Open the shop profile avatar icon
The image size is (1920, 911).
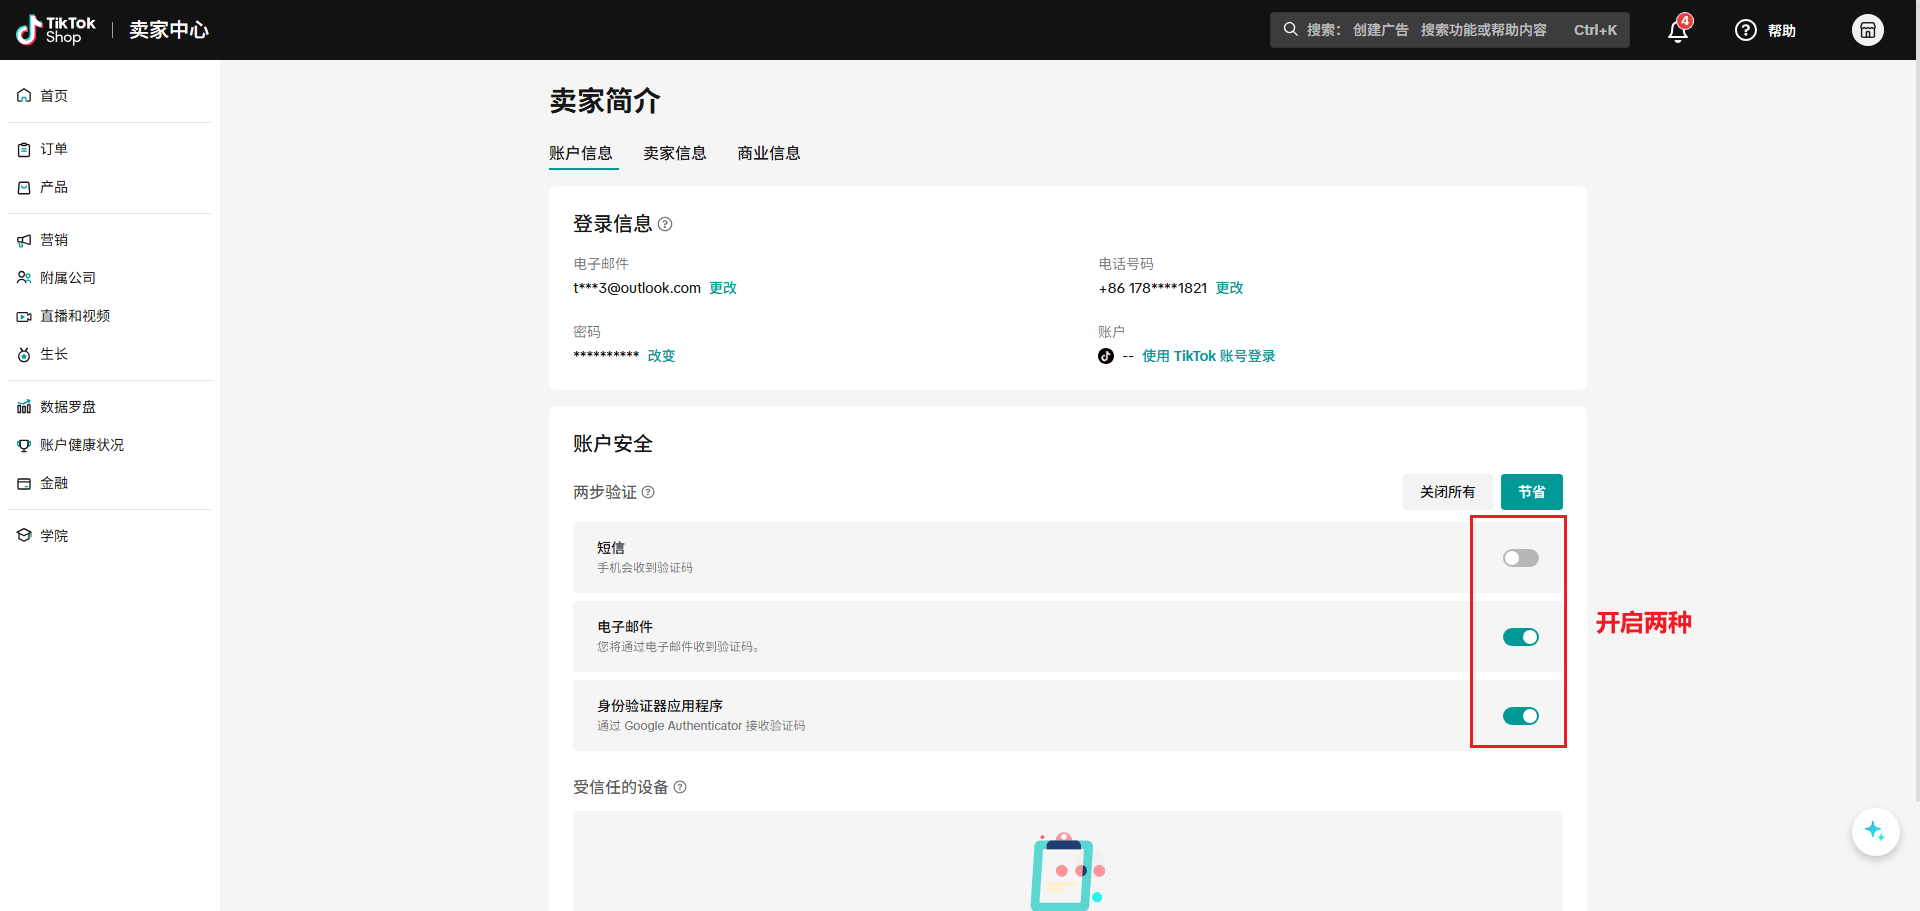pyautogui.click(x=1867, y=30)
